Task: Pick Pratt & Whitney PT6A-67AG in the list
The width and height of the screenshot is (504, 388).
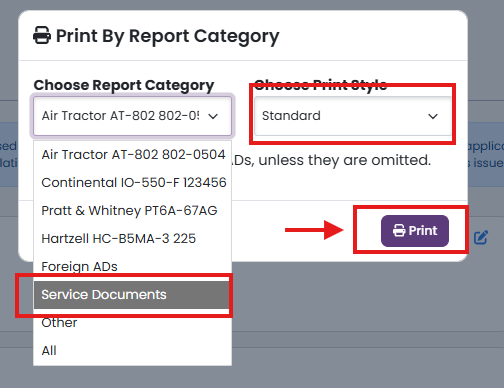Action: point(133,211)
